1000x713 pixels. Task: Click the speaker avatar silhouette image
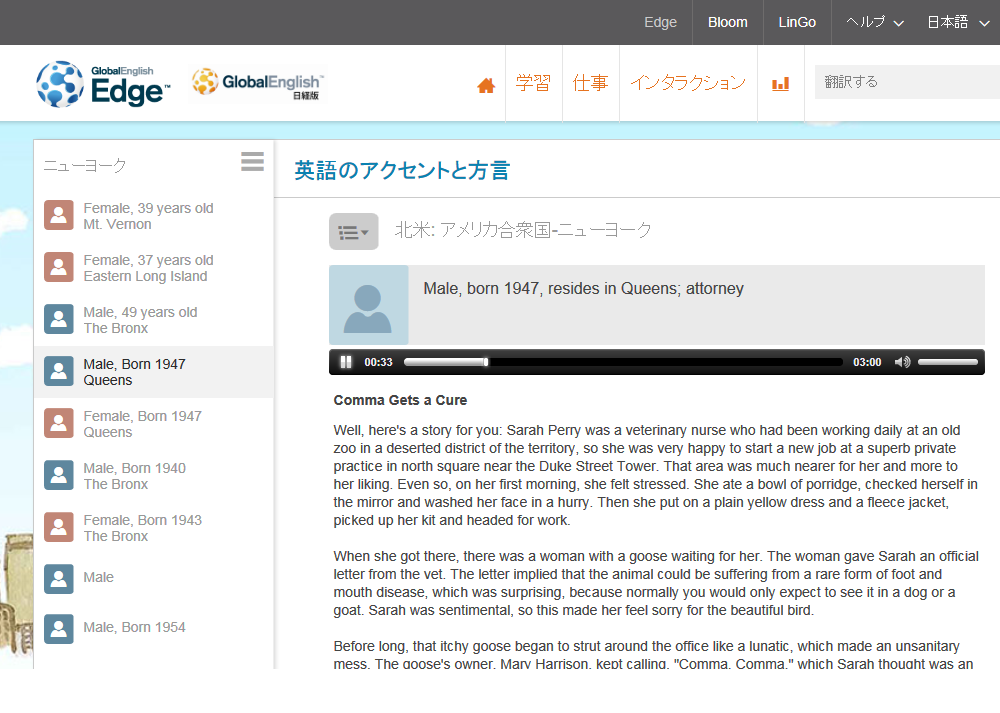[x=369, y=305]
